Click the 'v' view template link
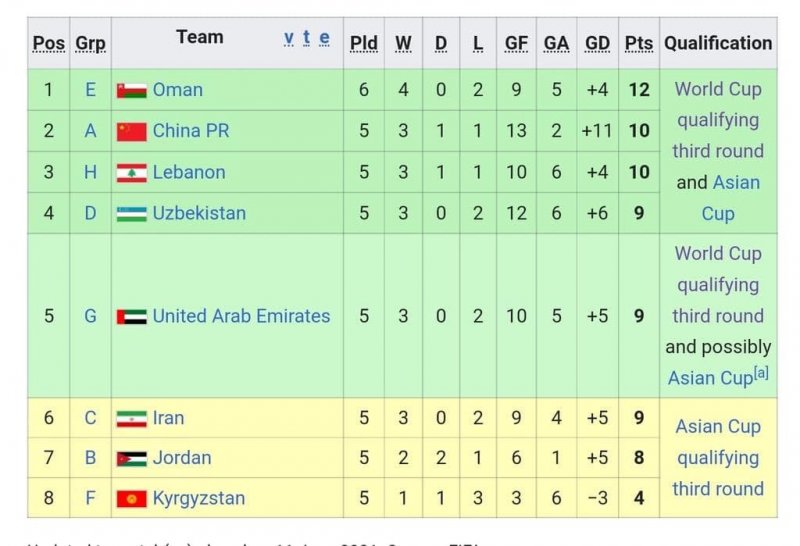Viewport: 800px width, 546px height. 289,38
